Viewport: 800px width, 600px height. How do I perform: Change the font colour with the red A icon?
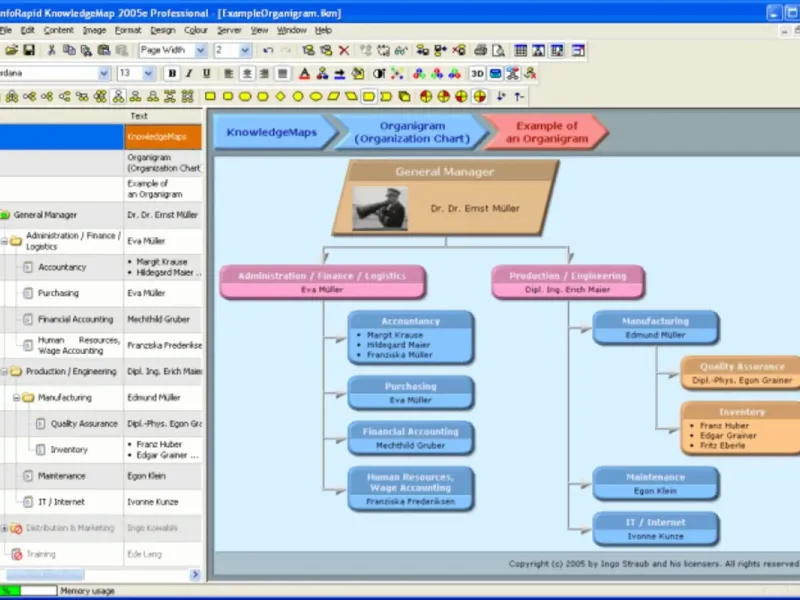[x=305, y=73]
